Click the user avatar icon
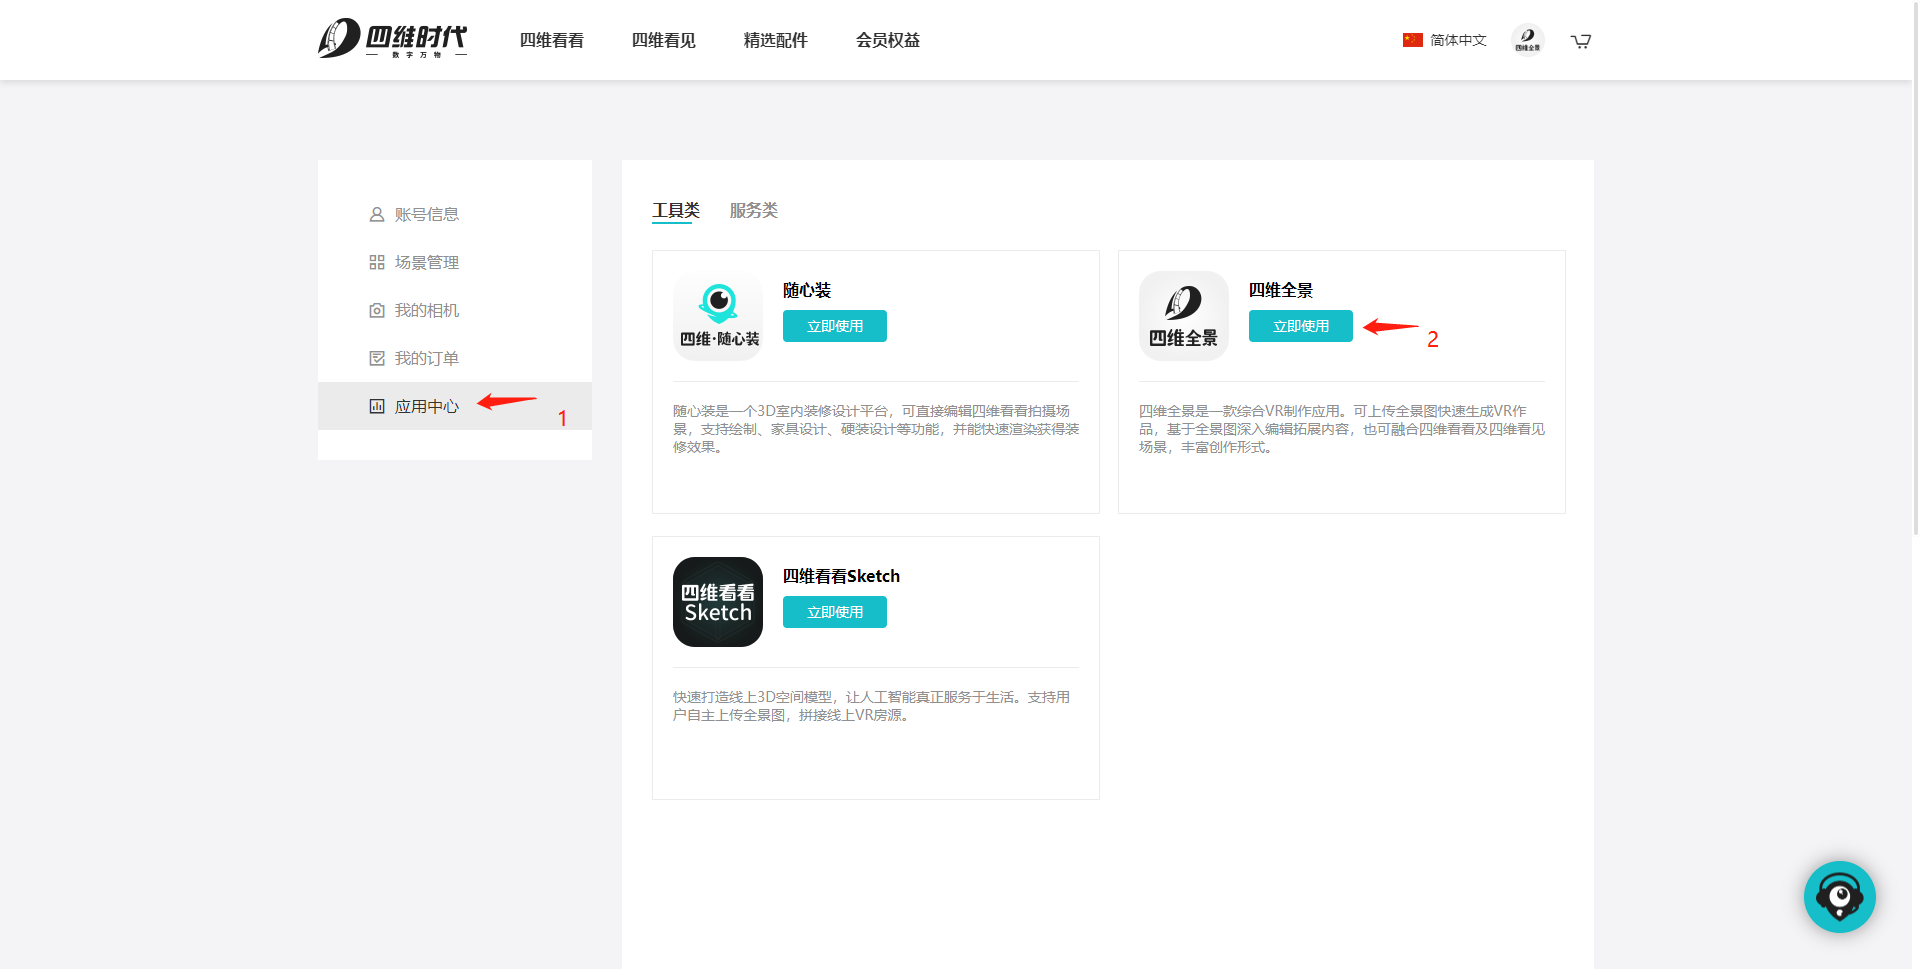The height and width of the screenshot is (969, 1920). 1527,40
